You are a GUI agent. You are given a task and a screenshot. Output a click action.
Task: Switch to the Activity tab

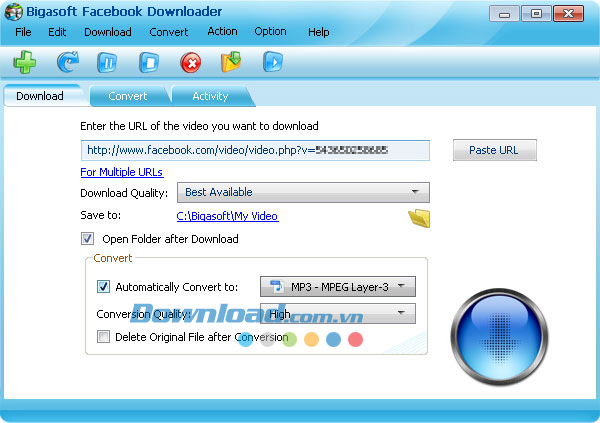pos(210,96)
